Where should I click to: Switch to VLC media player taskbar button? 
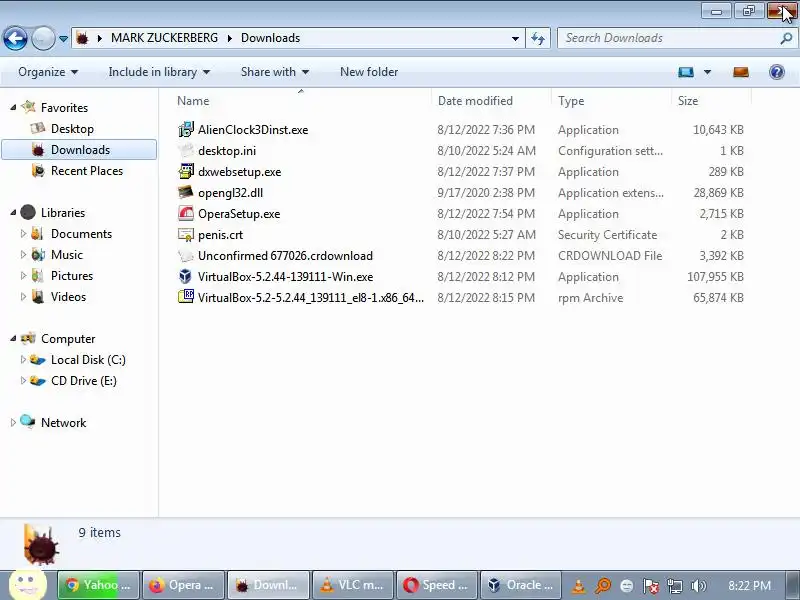click(353, 585)
